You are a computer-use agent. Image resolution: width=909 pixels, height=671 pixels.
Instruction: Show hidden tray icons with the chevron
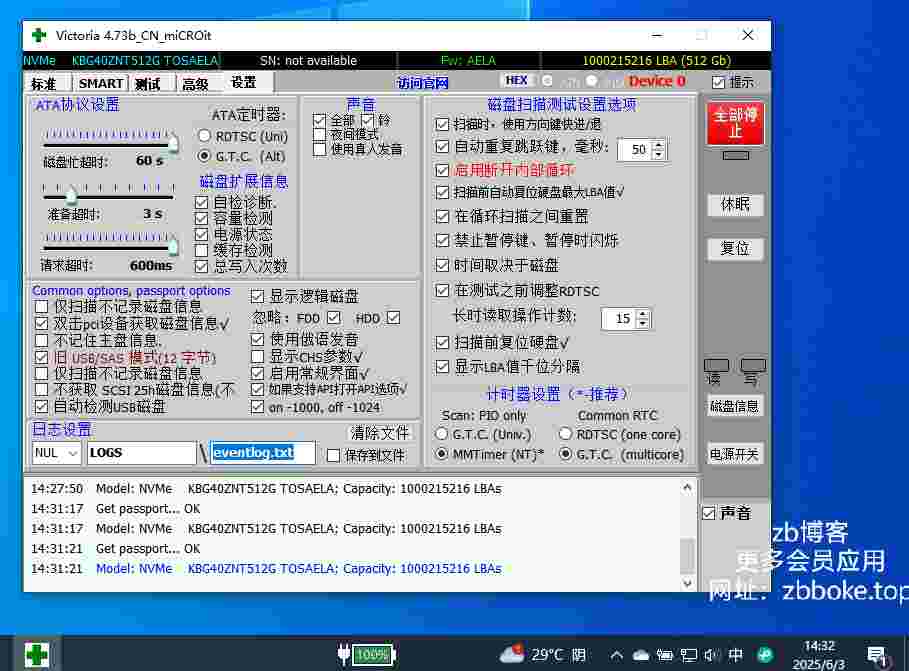point(616,655)
